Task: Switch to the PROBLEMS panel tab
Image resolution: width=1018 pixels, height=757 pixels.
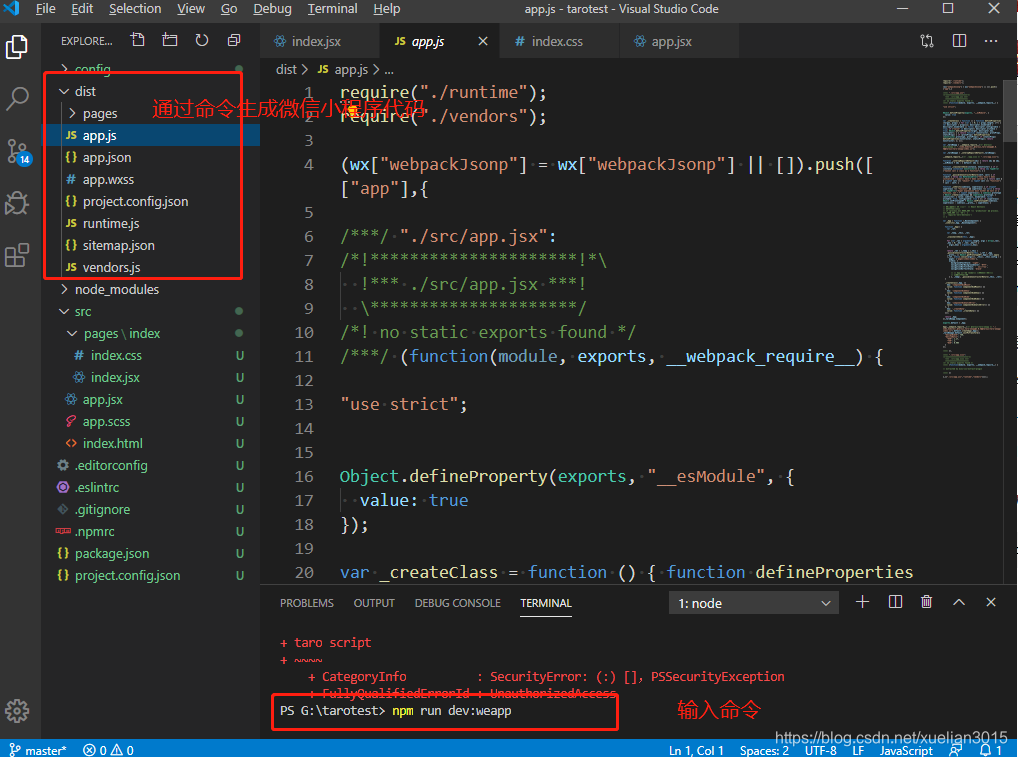Action: (x=306, y=603)
